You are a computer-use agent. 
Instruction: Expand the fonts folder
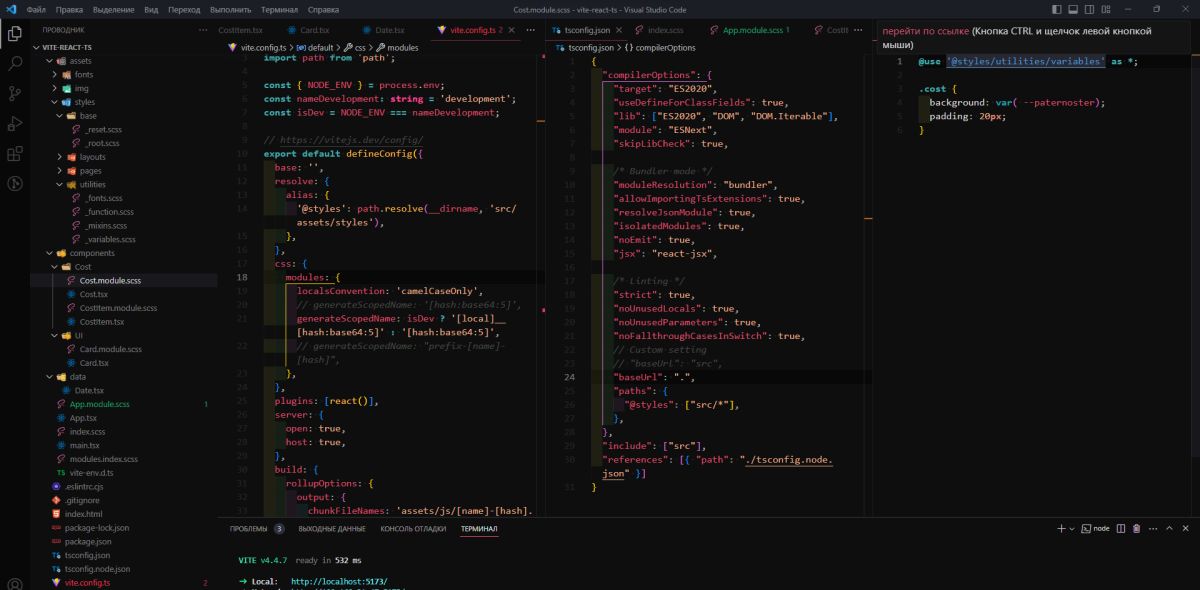tap(123, 74)
